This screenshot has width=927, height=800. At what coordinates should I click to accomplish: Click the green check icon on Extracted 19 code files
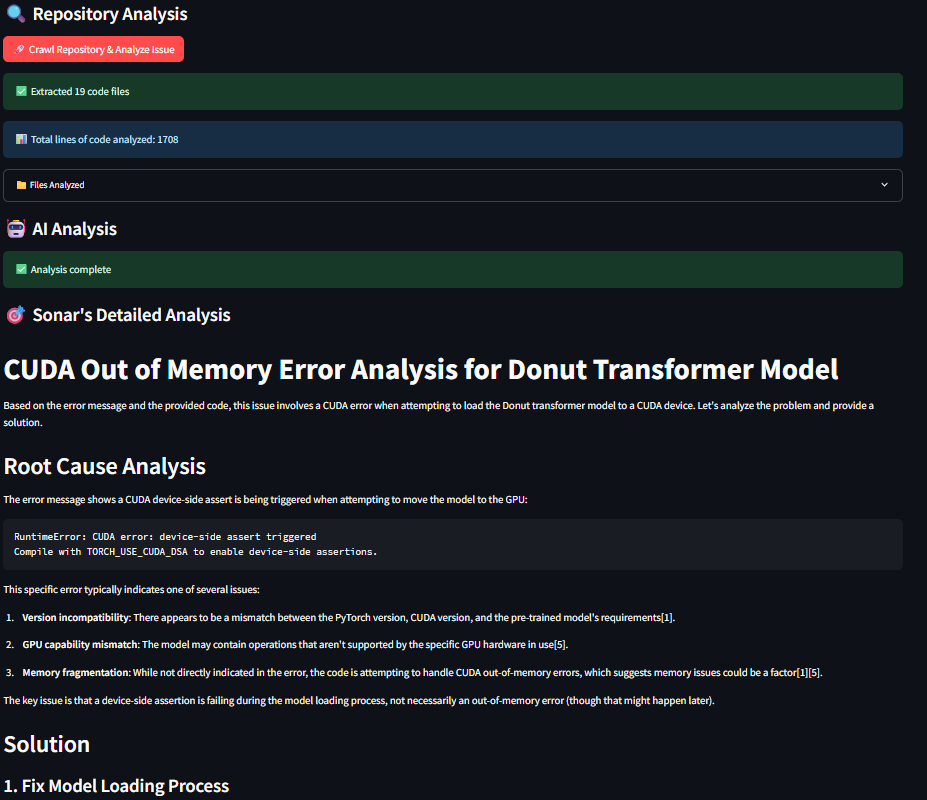[x=21, y=91]
